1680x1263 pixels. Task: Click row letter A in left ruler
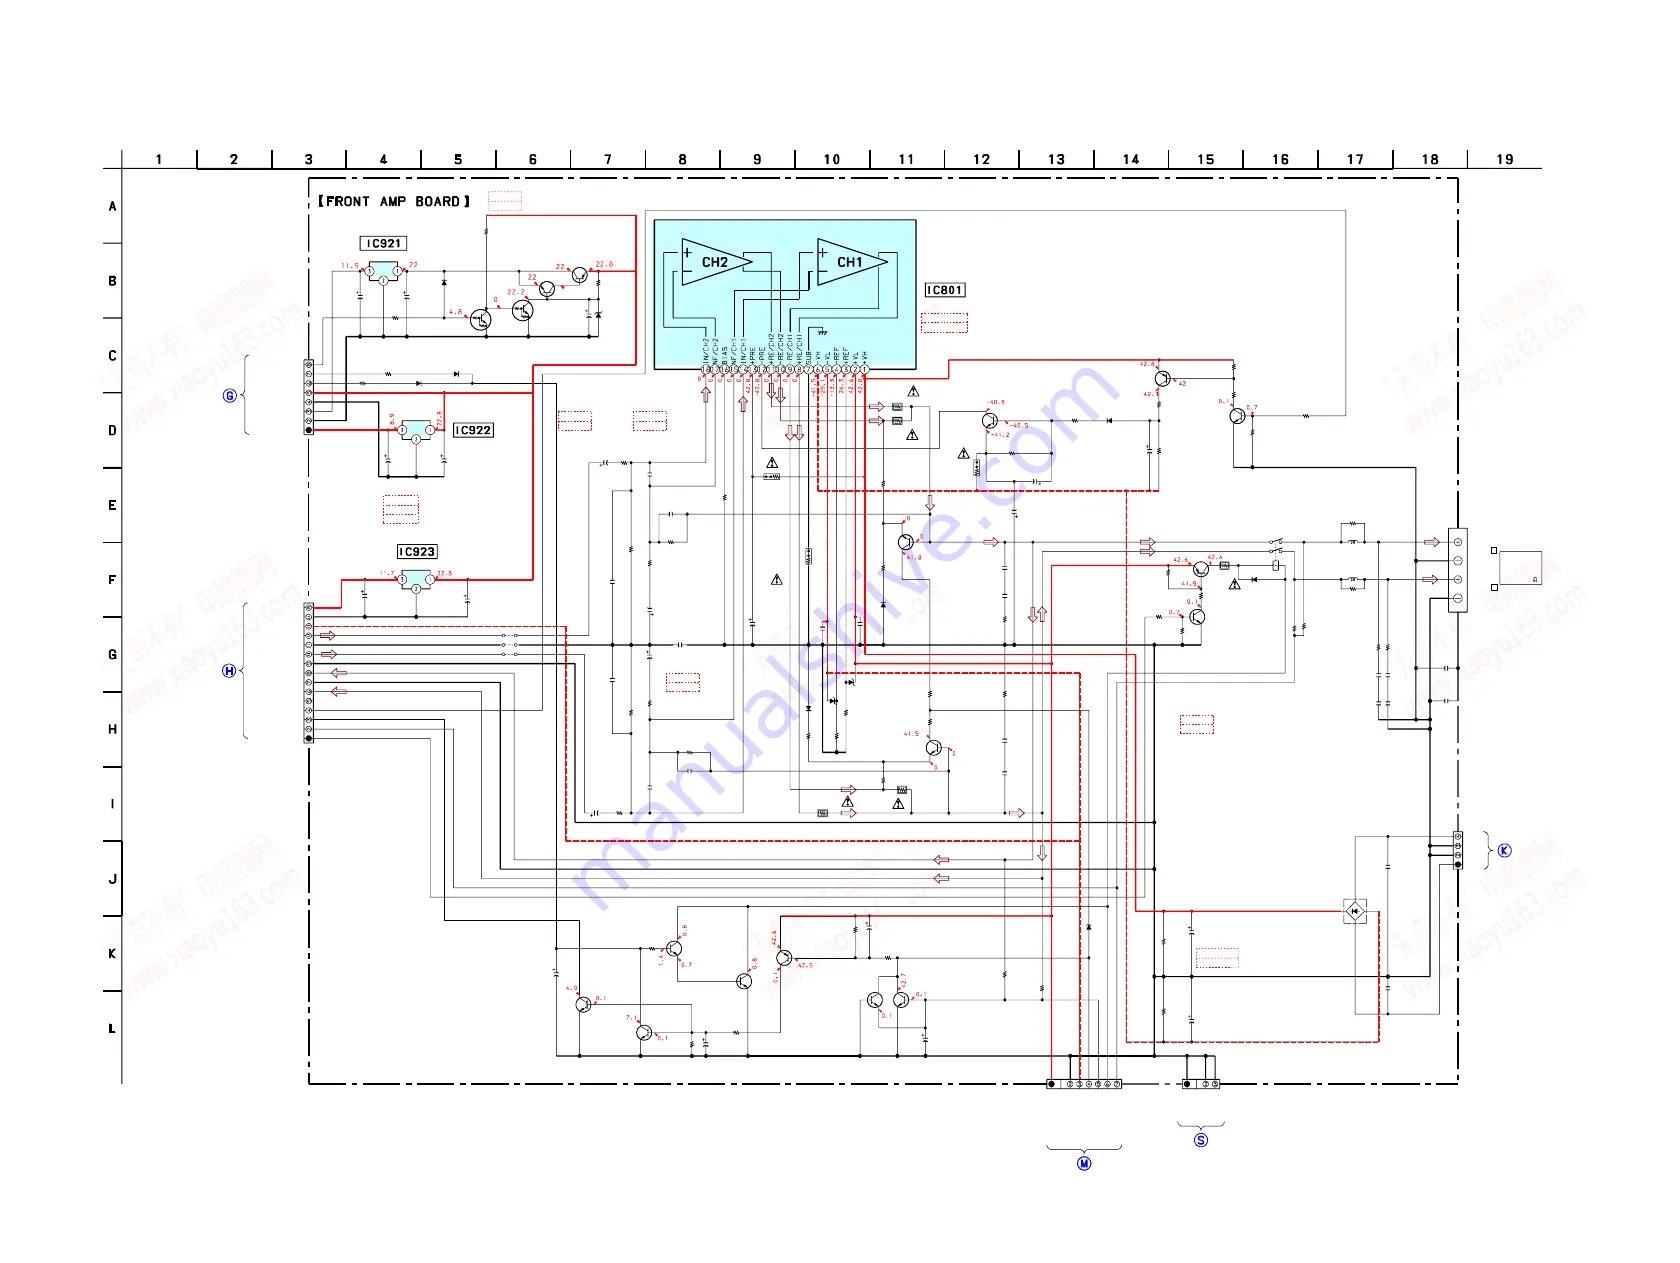112,206
